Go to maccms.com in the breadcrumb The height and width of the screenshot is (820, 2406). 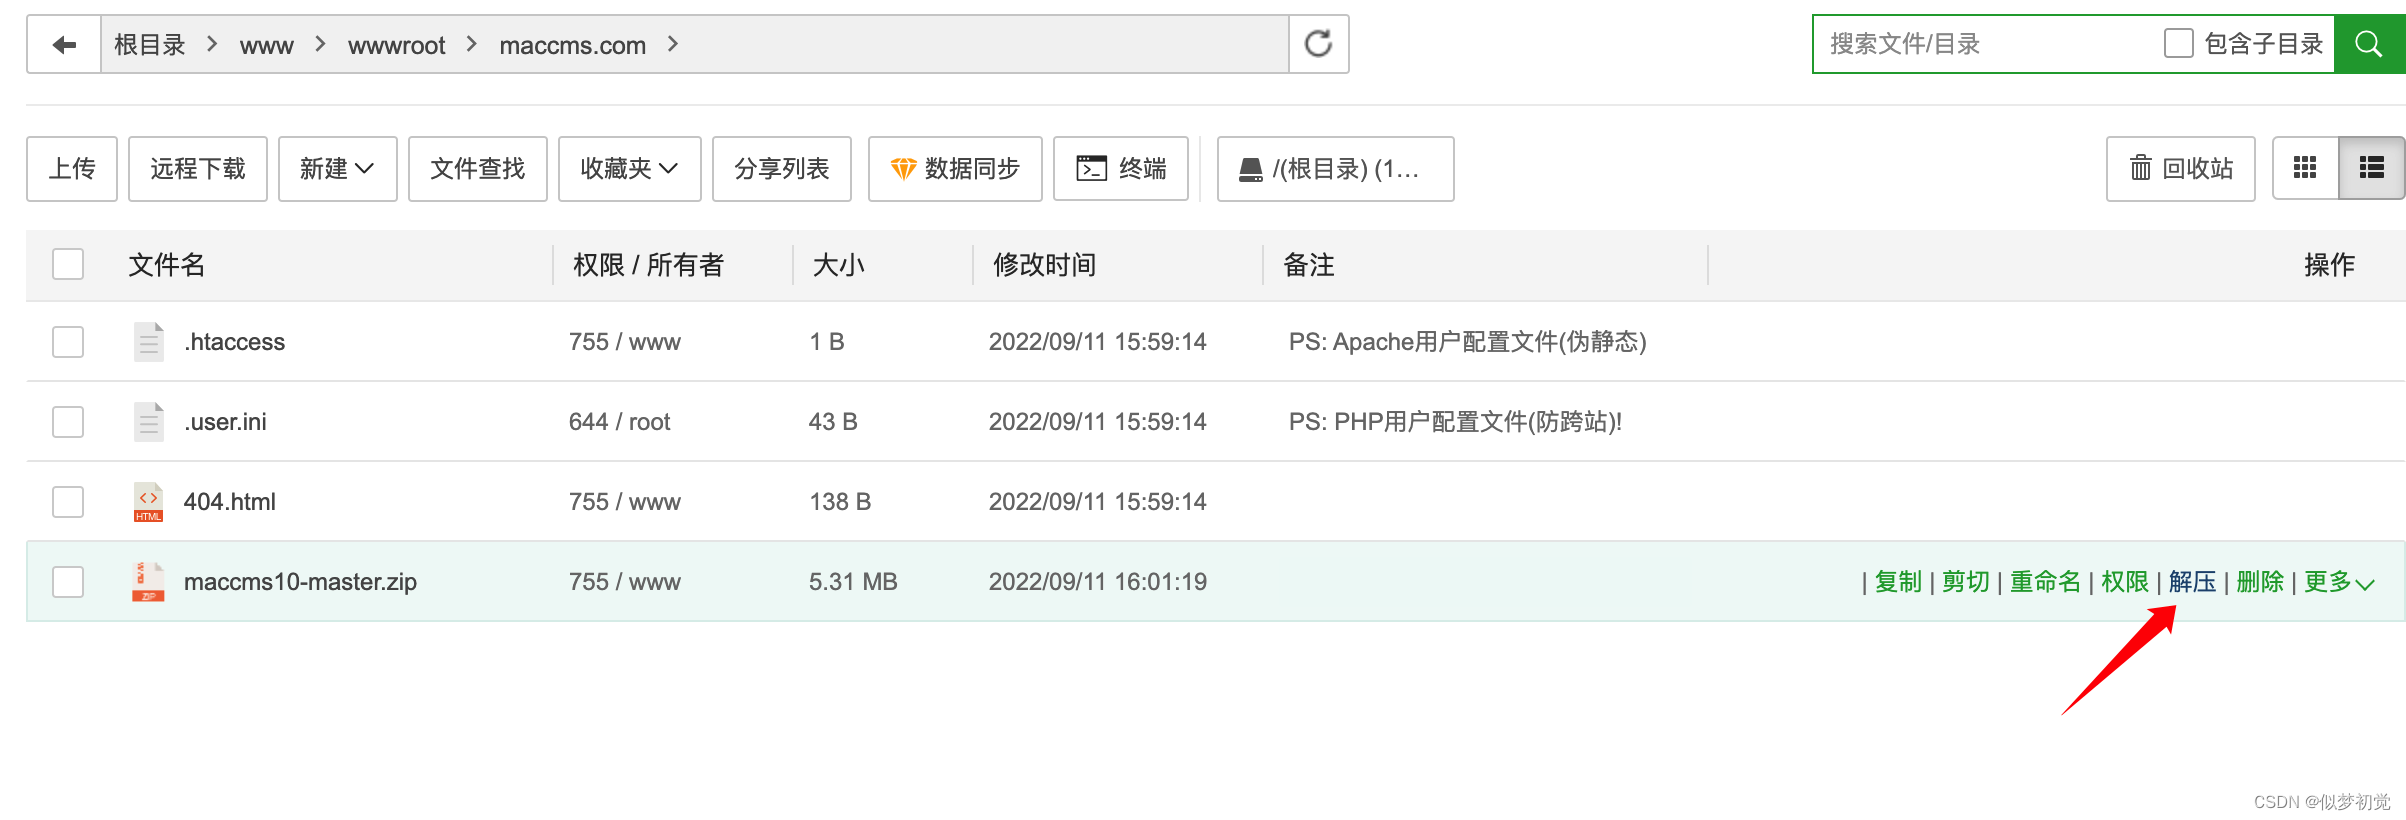(573, 45)
